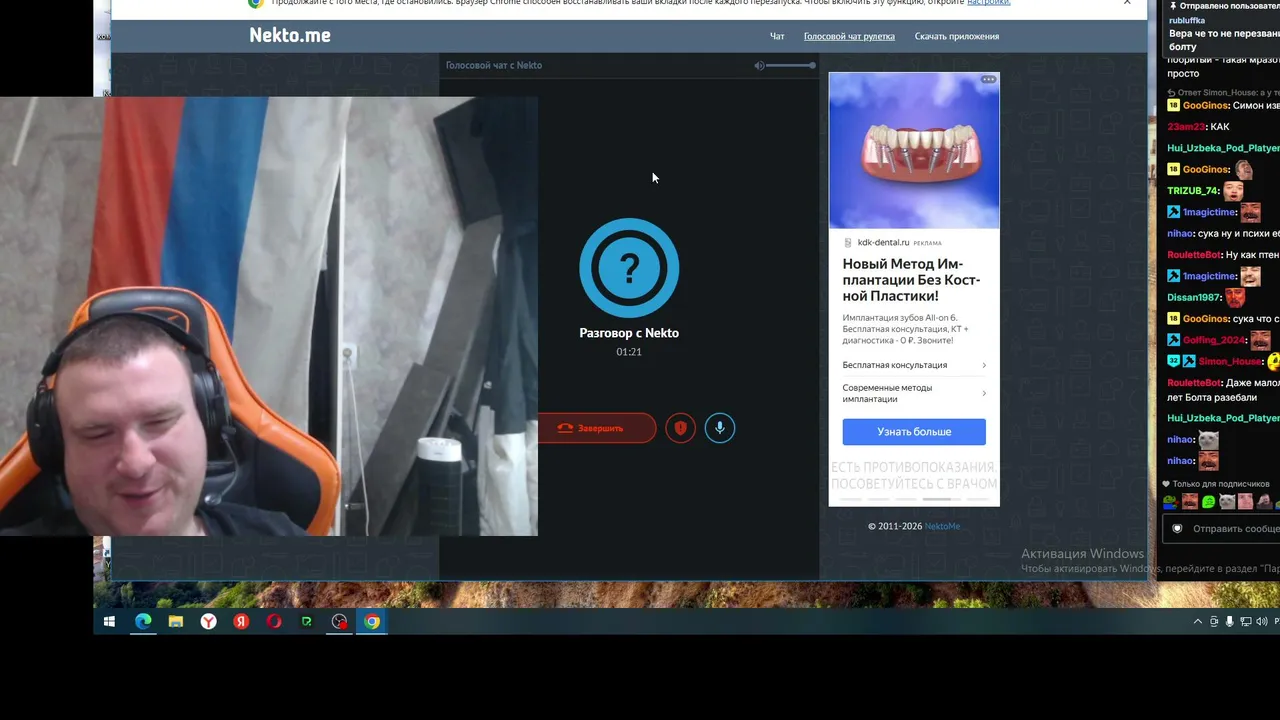Click the streamer webcam overlay
The height and width of the screenshot is (720, 1280).
[269, 316]
